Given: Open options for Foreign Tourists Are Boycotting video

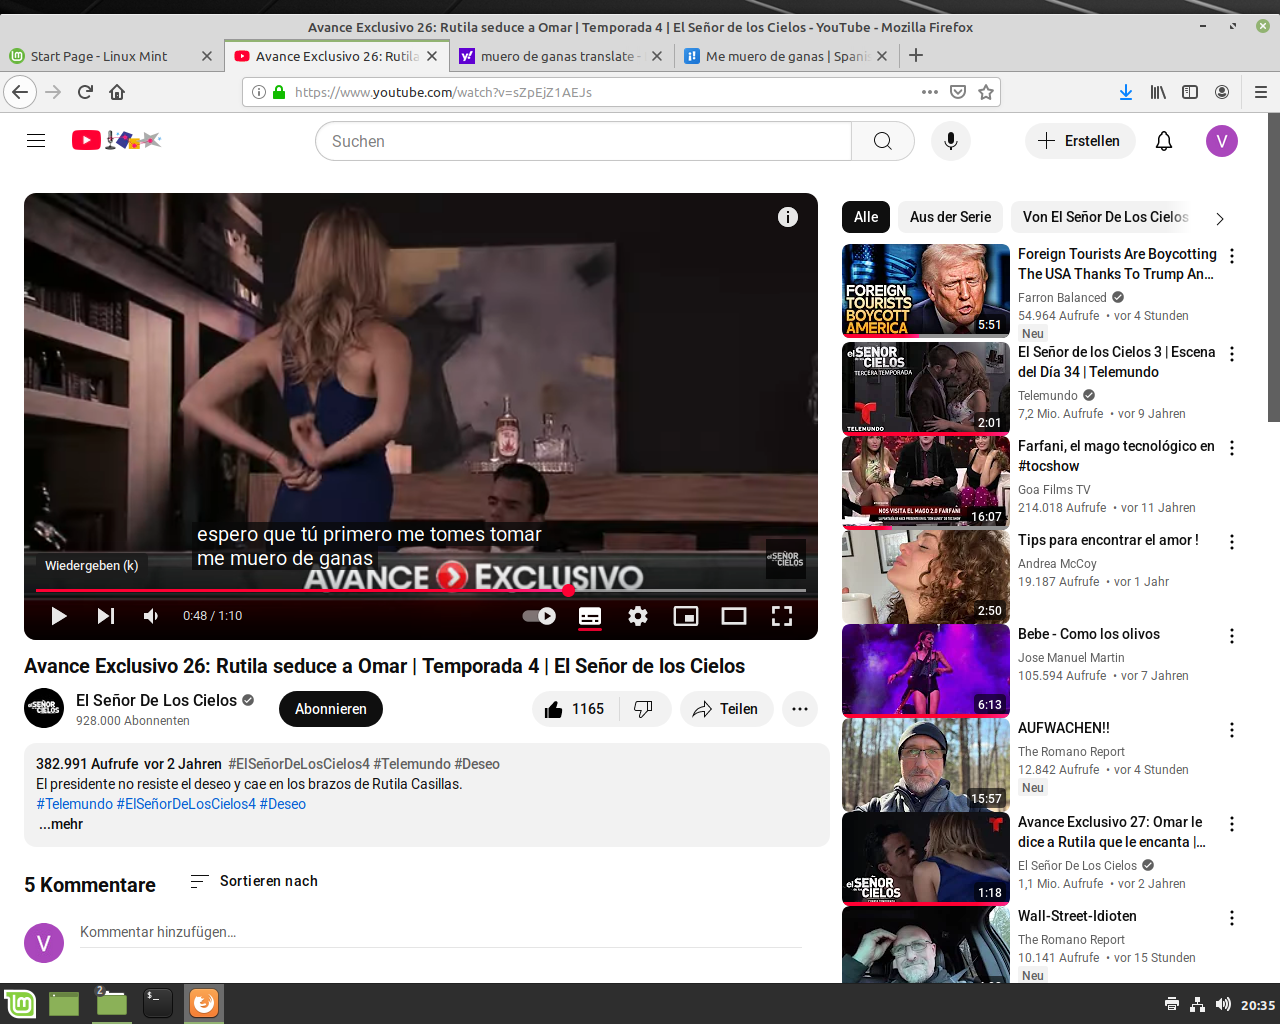Looking at the screenshot, I should 1232,256.
